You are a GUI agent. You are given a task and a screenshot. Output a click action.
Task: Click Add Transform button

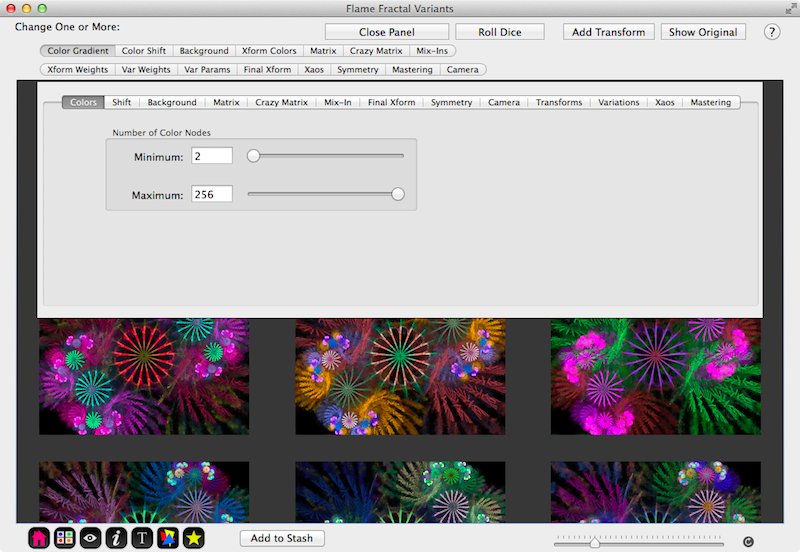click(x=609, y=32)
